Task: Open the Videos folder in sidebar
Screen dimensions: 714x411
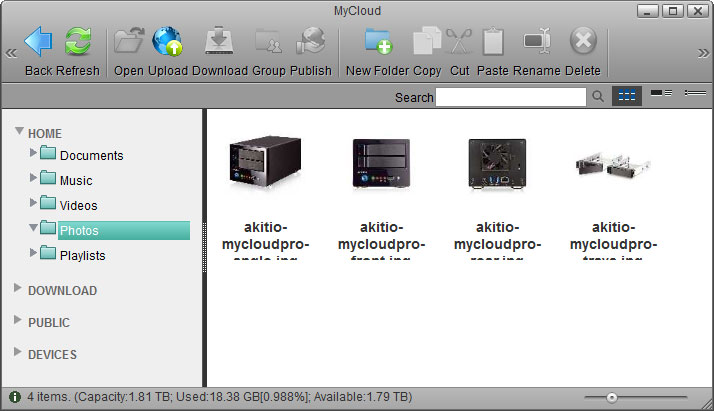Action: tap(78, 206)
